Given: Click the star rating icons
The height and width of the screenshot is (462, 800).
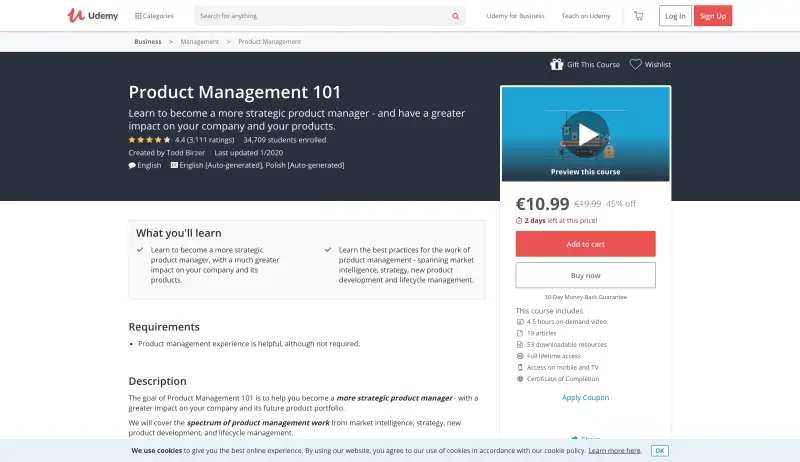Looking at the screenshot, I should pyautogui.click(x=149, y=140).
